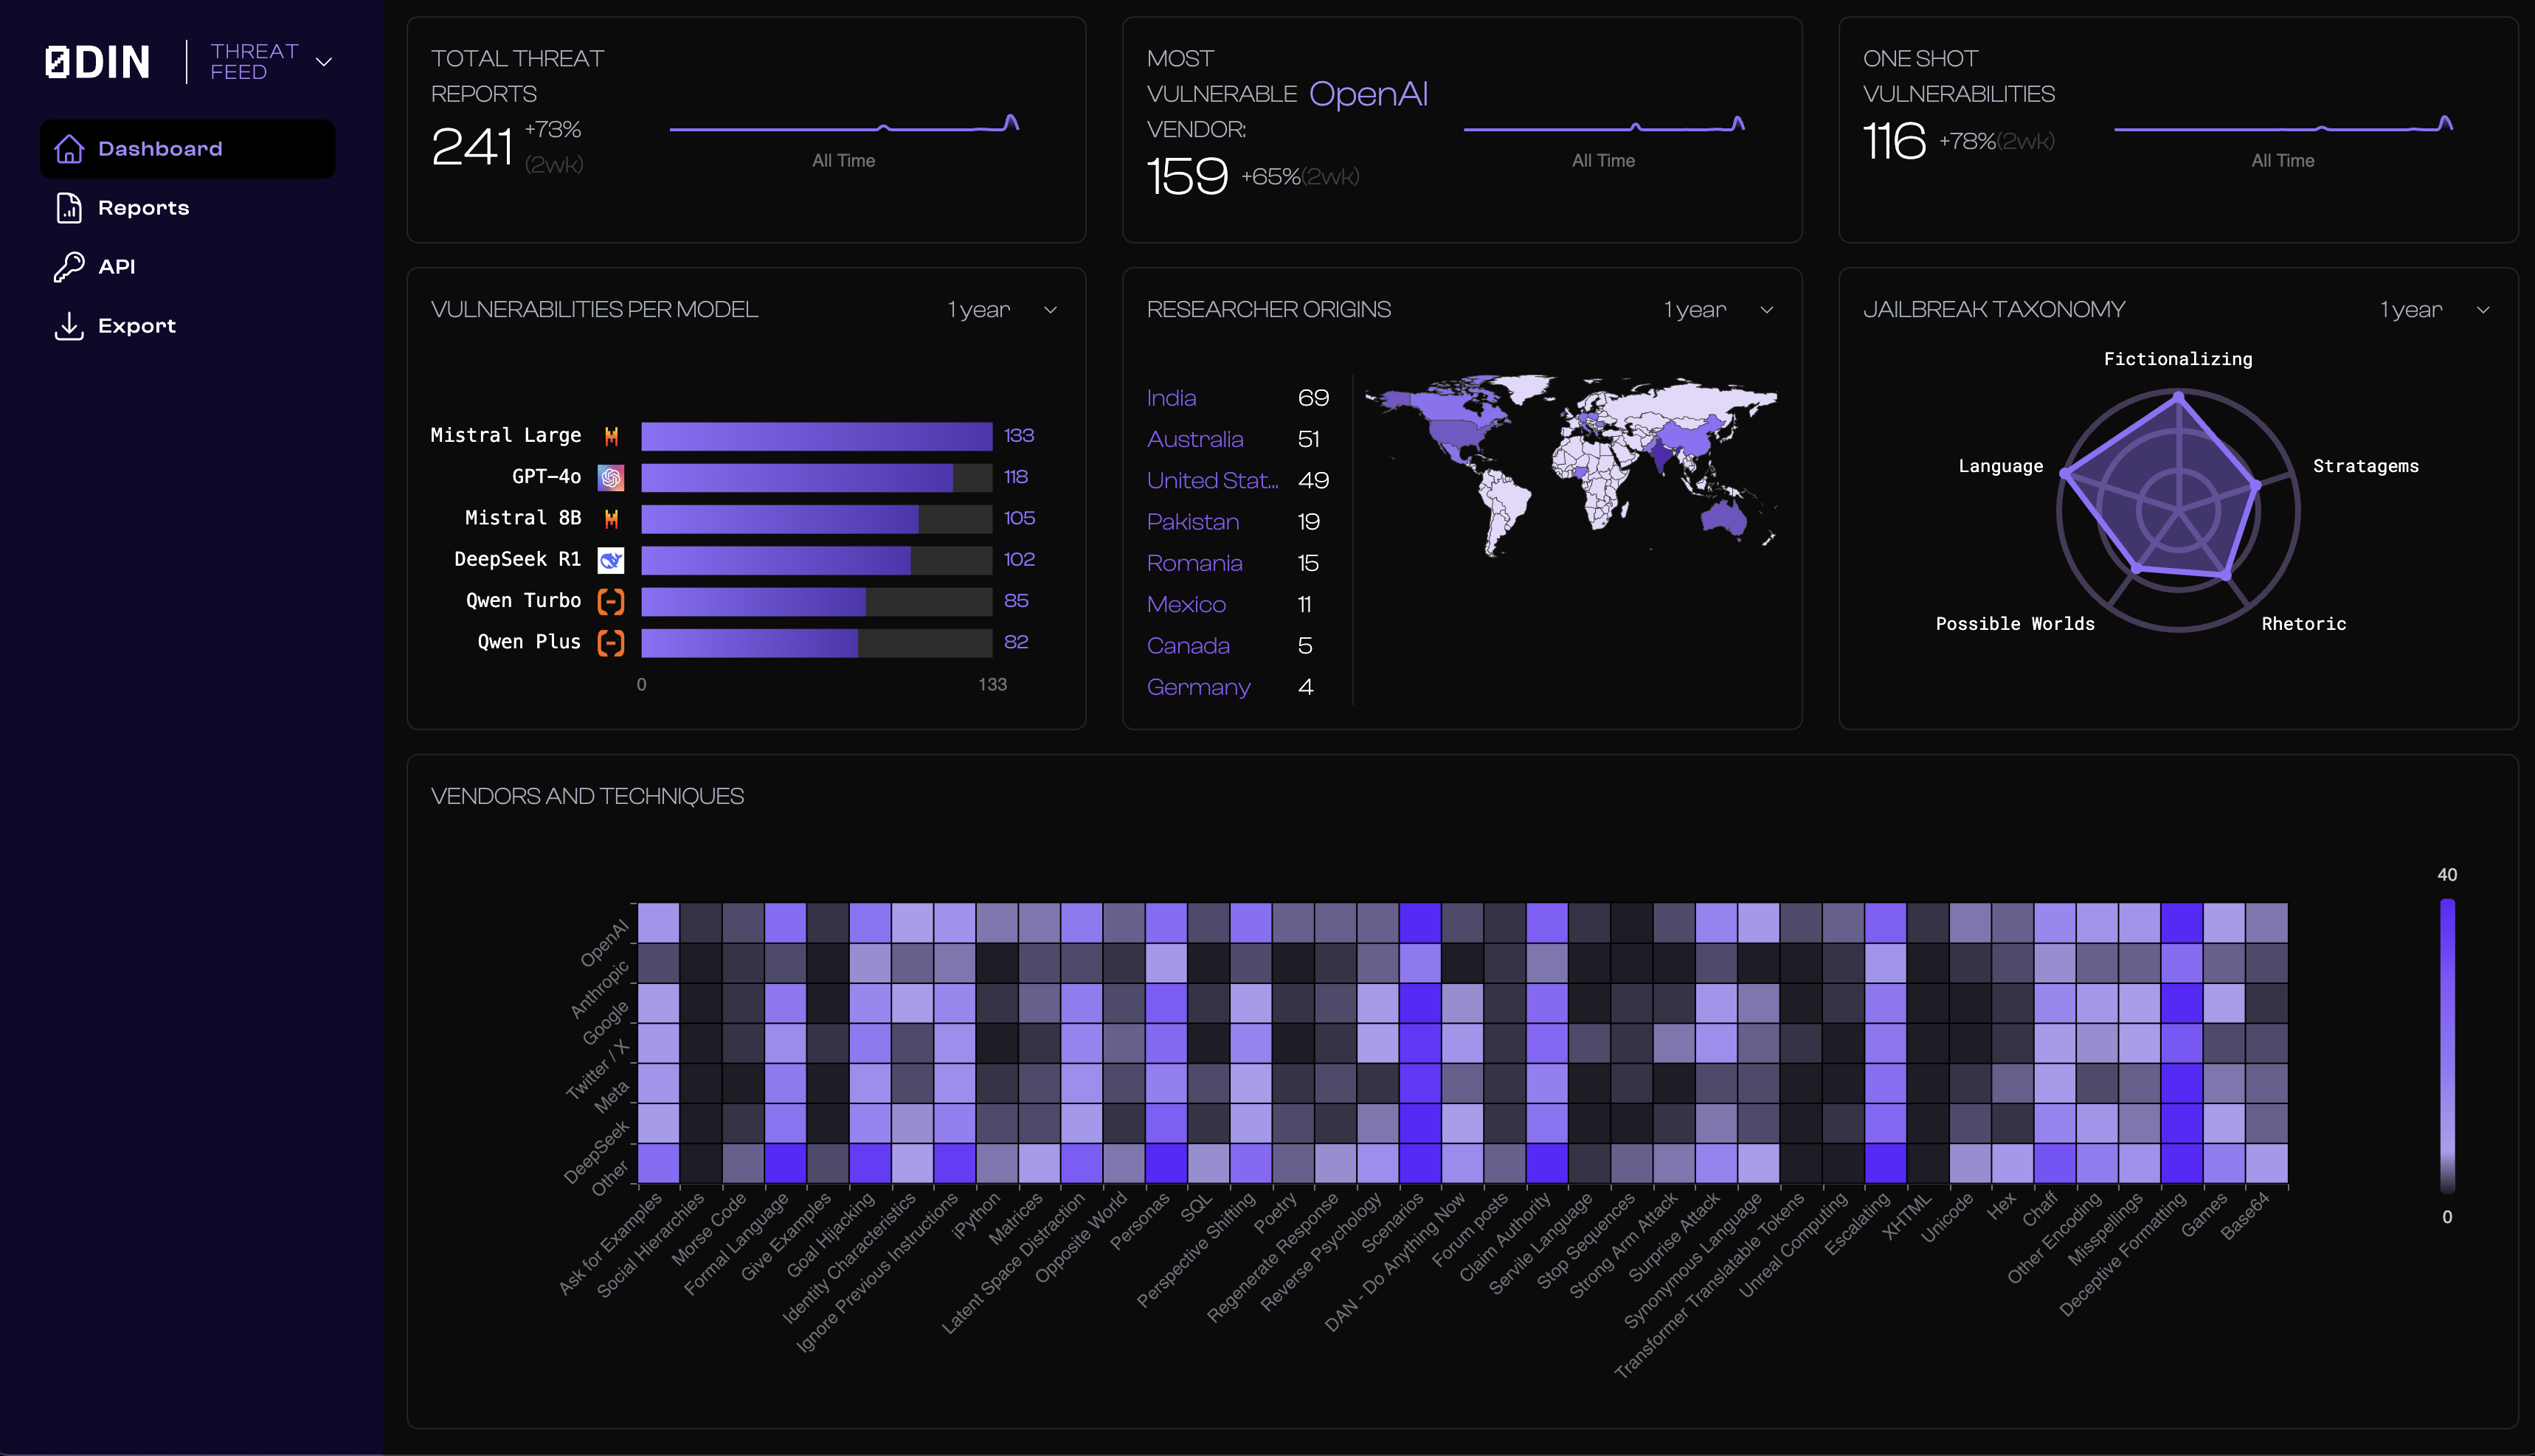Click the 241 total reports value
Image resolution: width=2535 pixels, height=1456 pixels.
[472, 147]
